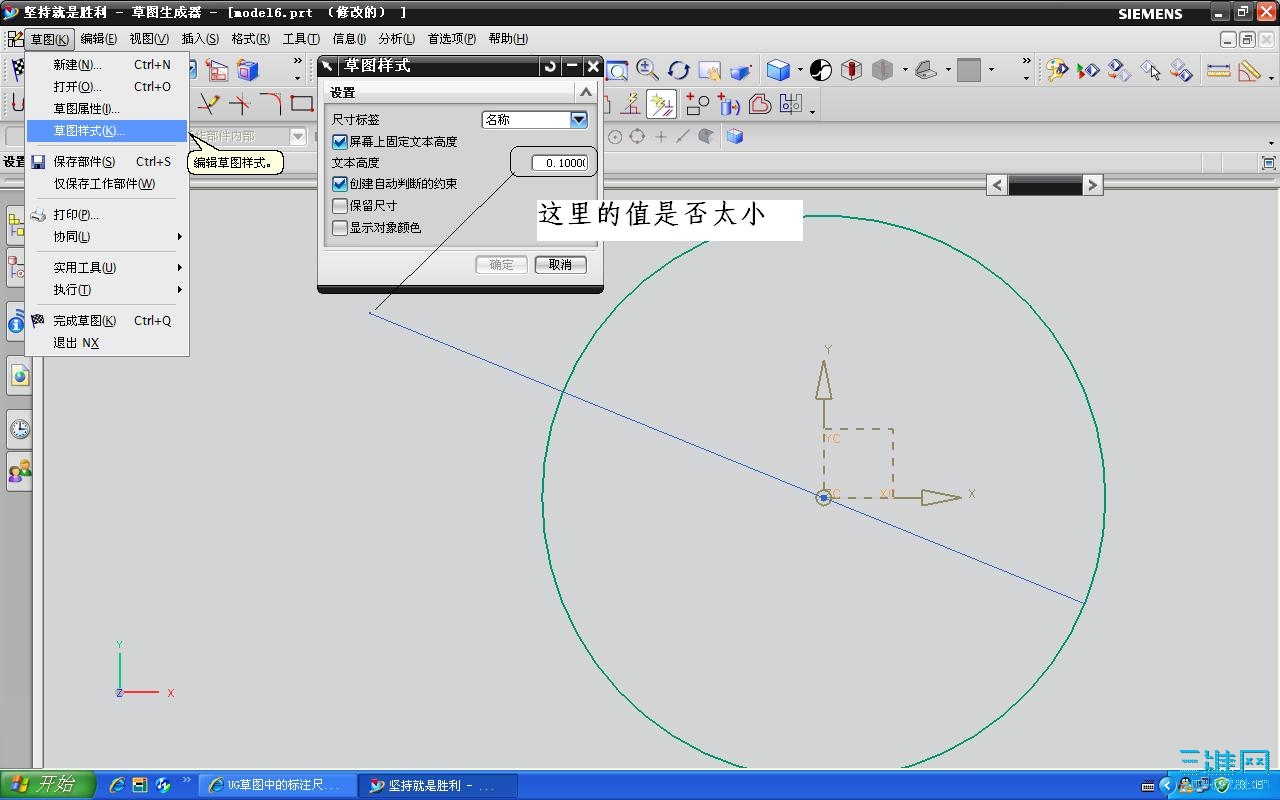1280x800 pixels.
Task: Click the 退出 NX menu entry
Action: [x=106, y=343]
